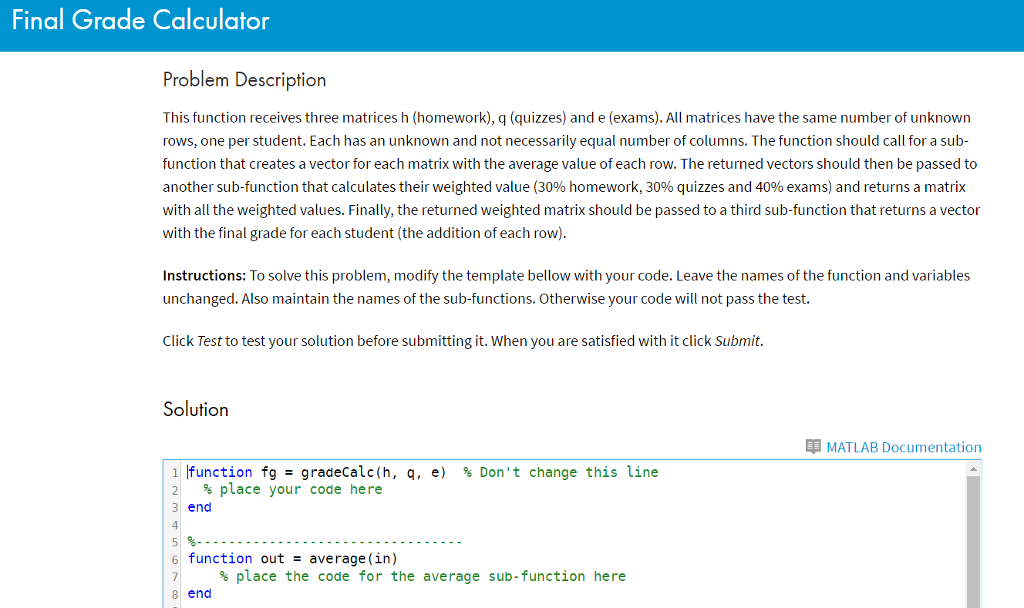Click line number 1 in the gutter

pyautogui.click(x=174, y=471)
